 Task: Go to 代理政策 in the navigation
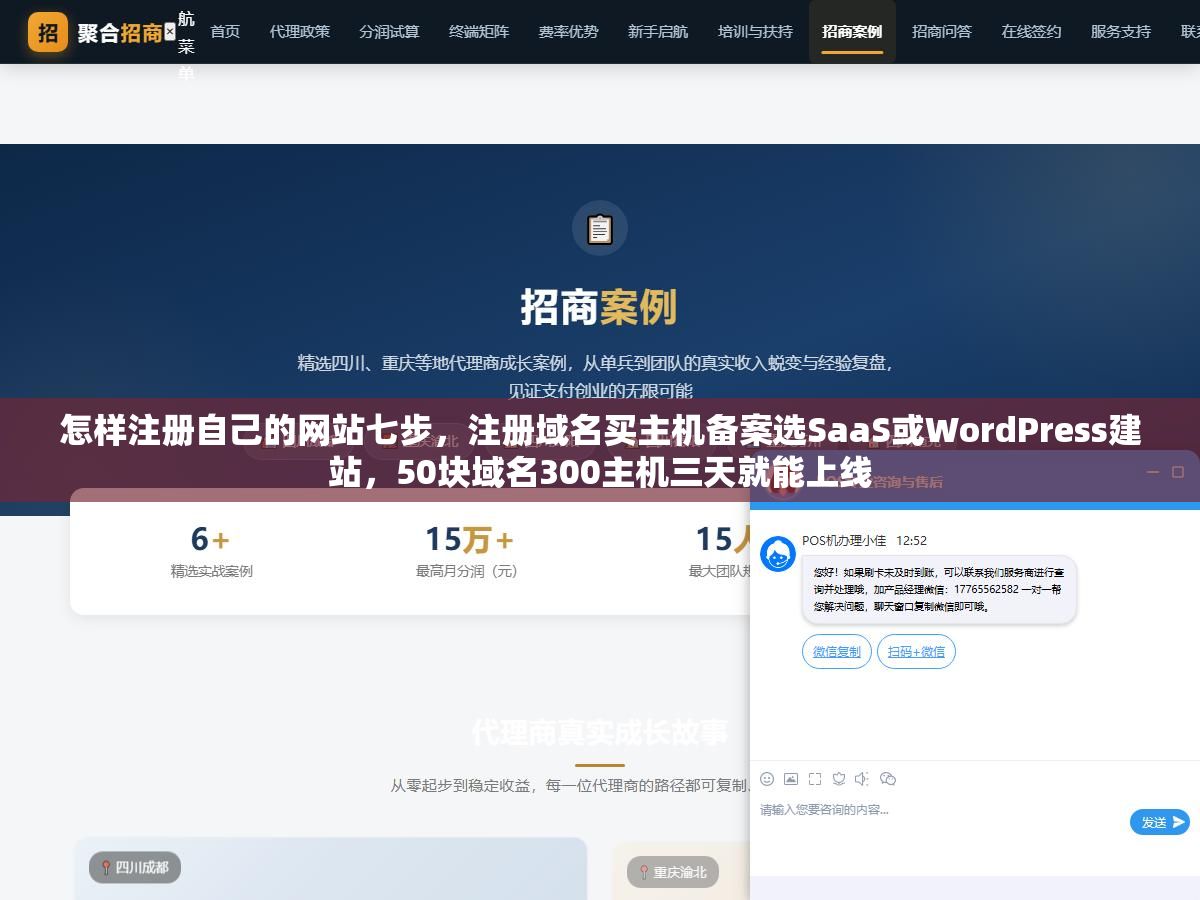[299, 32]
